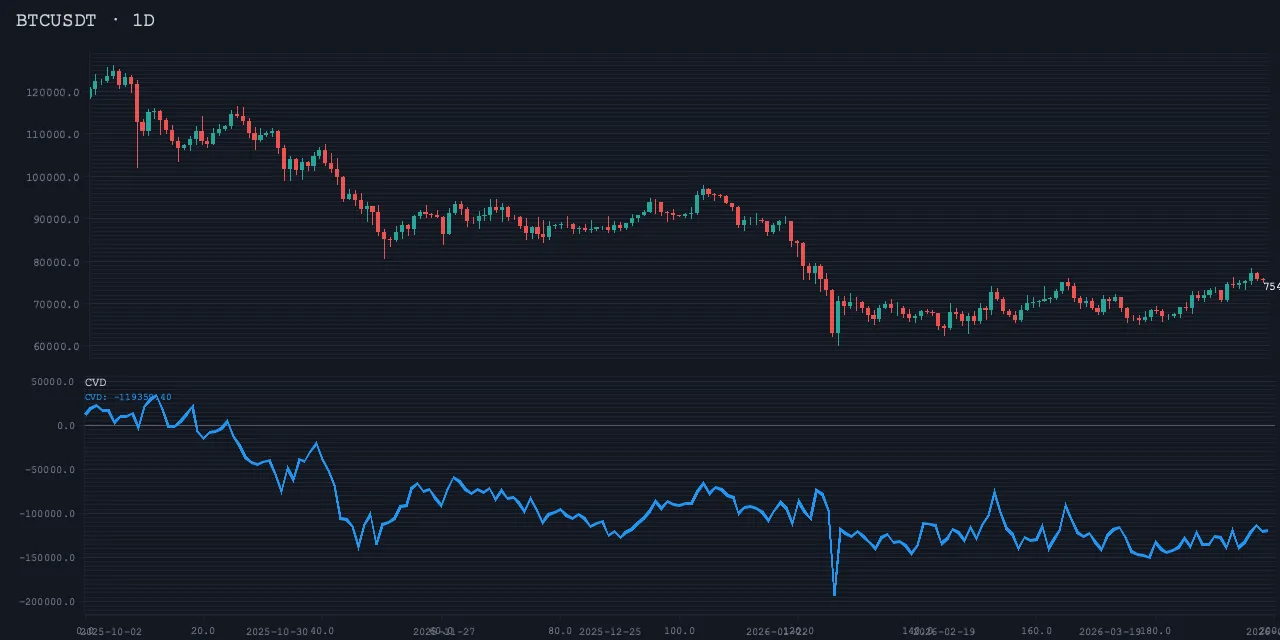The width and height of the screenshot is (1280, 640).
Task: Click the deepest CVD line spike low
Action: (x=834, y=593)
